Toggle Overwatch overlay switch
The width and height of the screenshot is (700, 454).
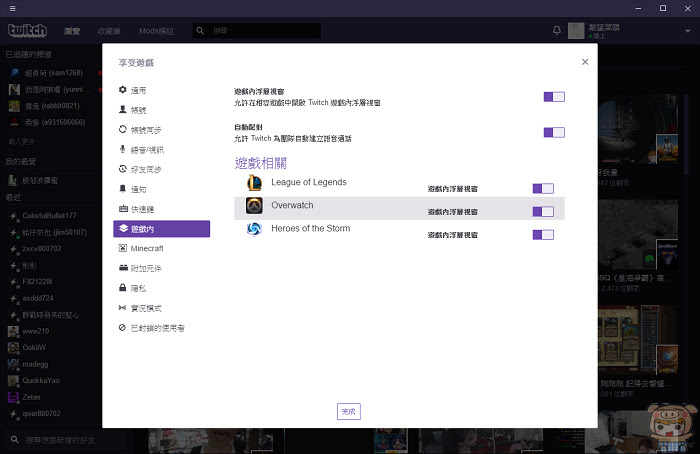coord(543,212)
